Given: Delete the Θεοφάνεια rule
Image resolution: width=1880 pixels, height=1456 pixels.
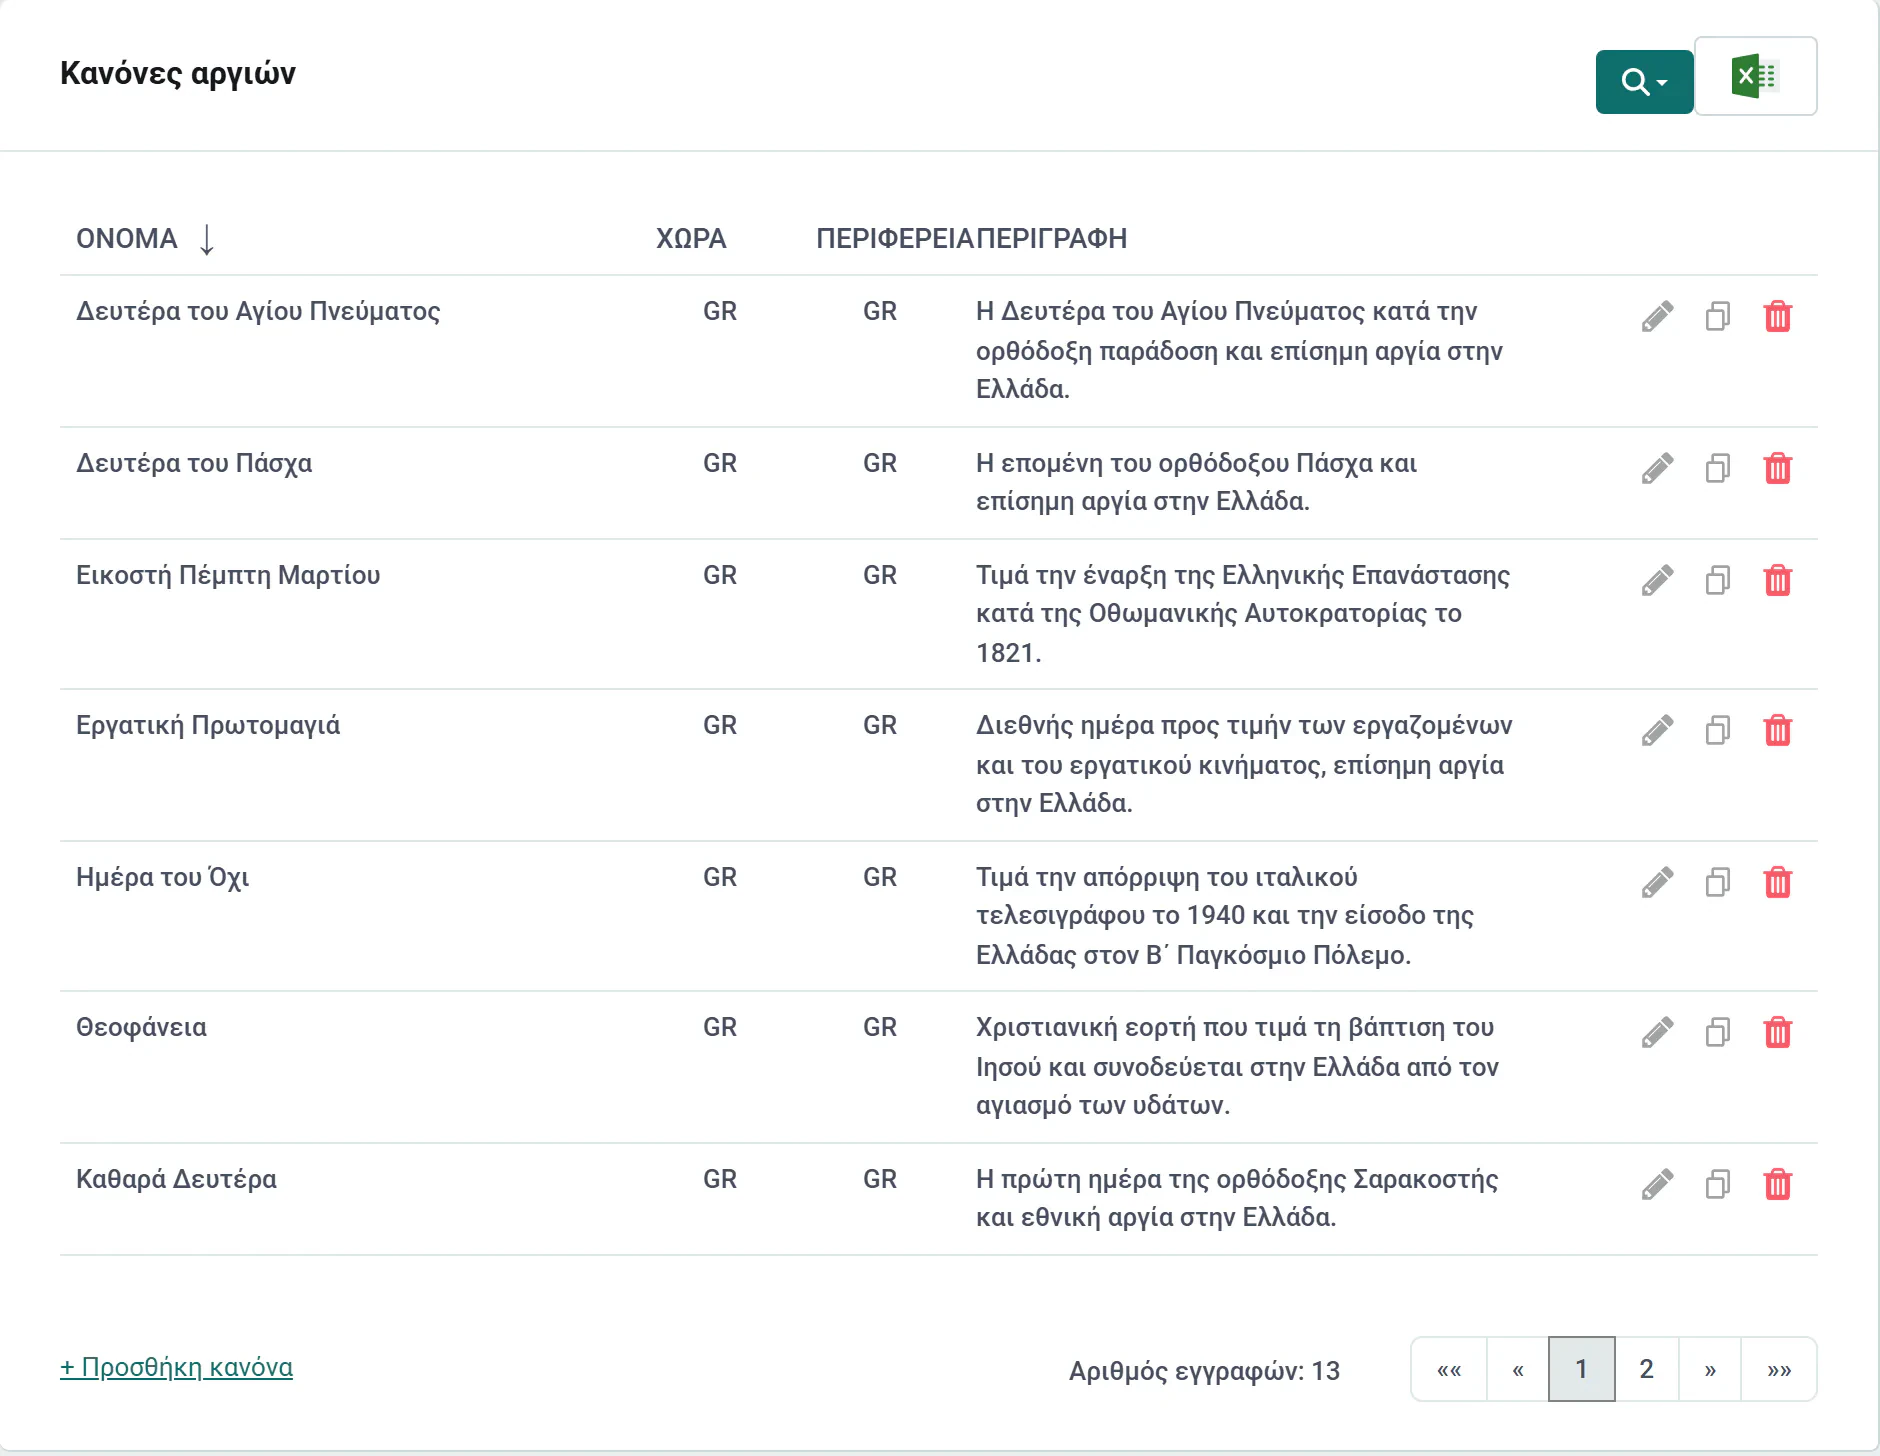Looking at the screenshot, I should pyautogui.click(x=1777, y=1033).
